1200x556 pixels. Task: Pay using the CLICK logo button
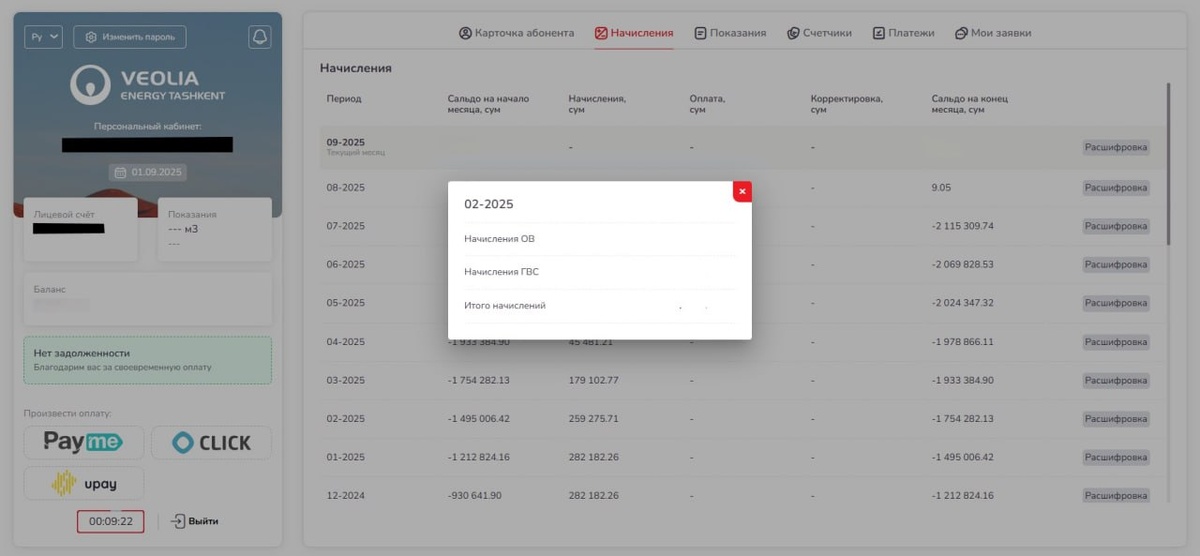pyautogui.click(x=211, y=442)
